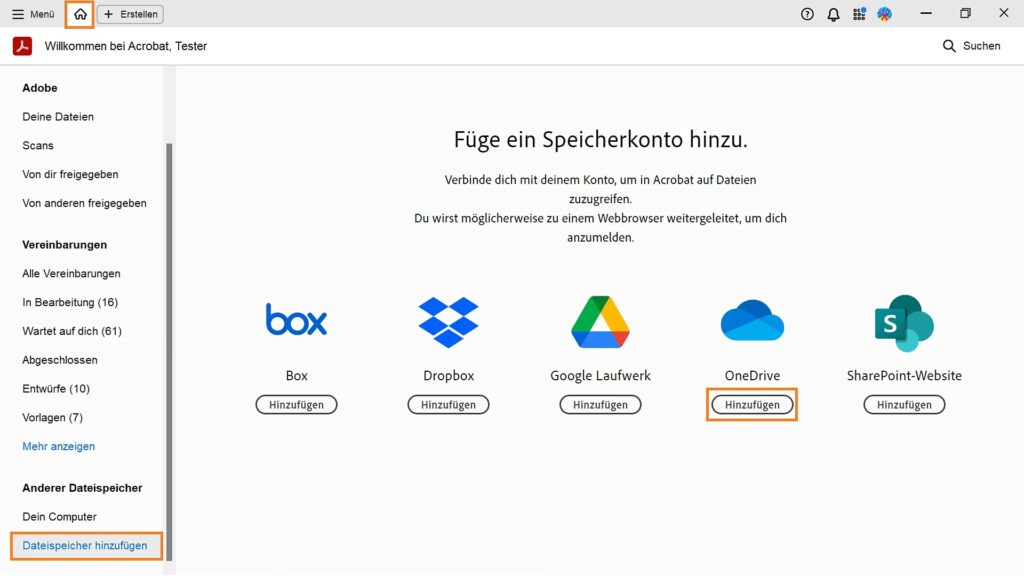Click the Google Laufwerk logo
This screenshot has height=576, width=1024.
tap(600, 321)
